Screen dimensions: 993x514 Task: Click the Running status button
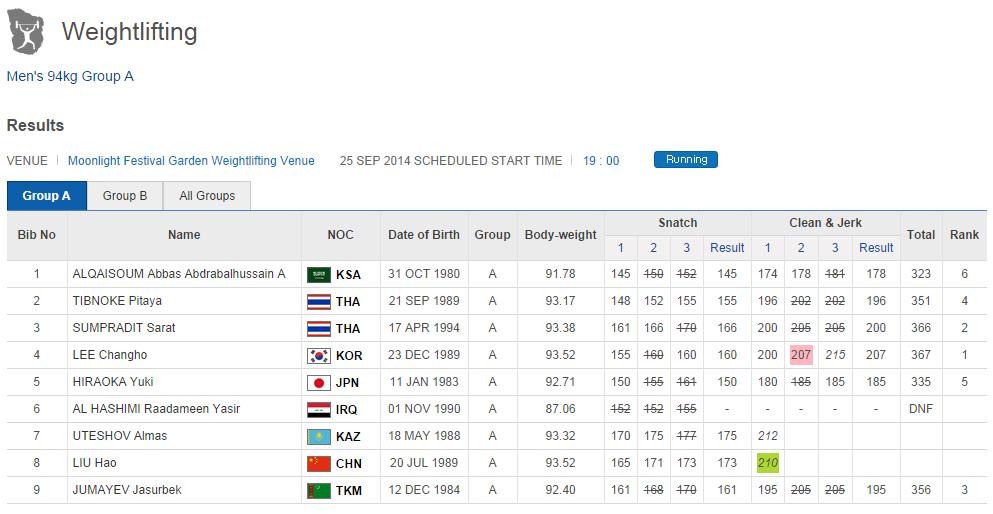(686, 160)
